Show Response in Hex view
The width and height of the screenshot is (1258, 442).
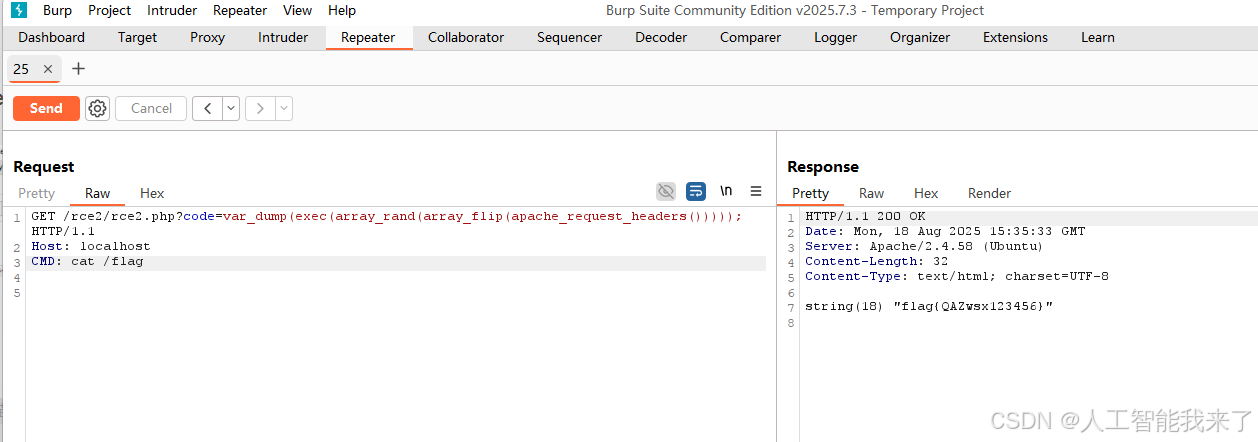point(926,193)
